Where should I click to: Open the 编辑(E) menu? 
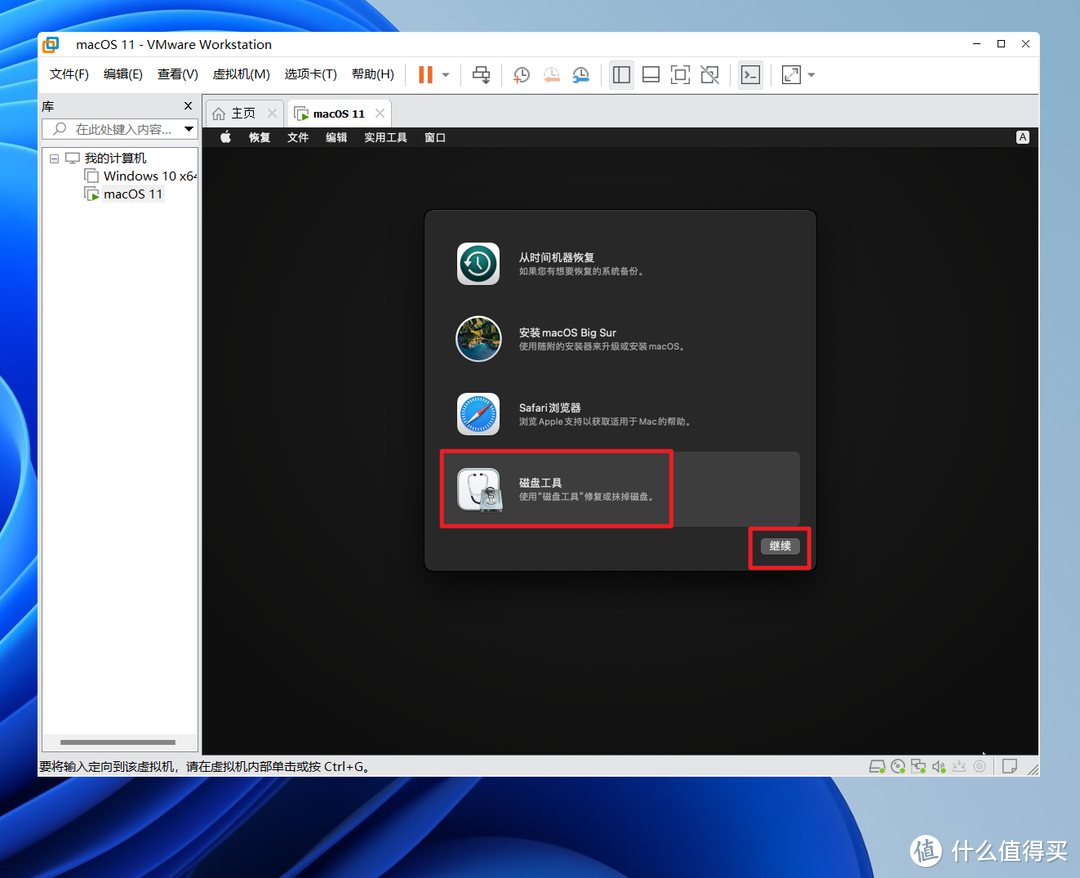[x=123, y=74]
